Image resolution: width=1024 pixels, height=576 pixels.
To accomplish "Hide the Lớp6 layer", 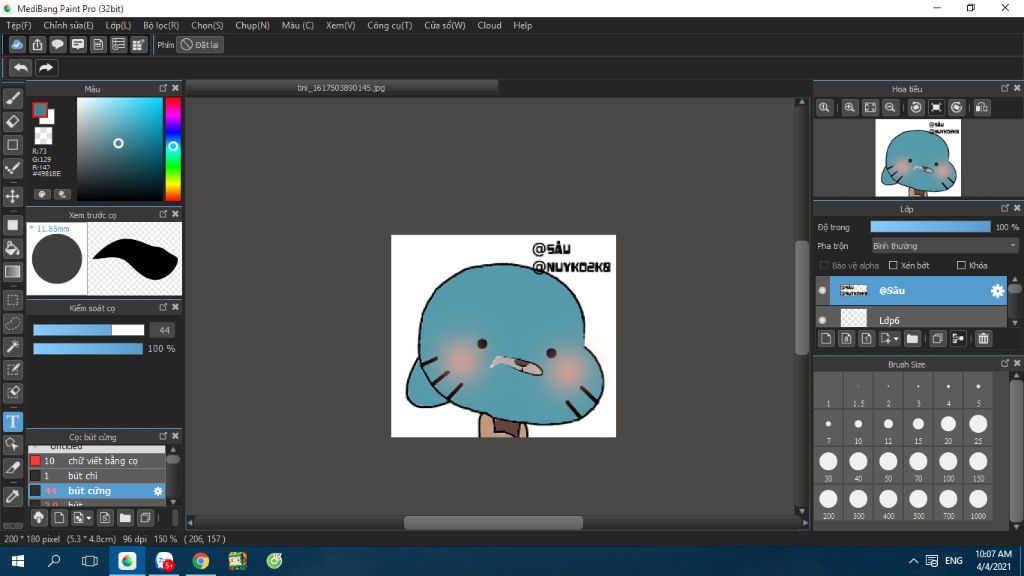I will (x=822, y=320).
